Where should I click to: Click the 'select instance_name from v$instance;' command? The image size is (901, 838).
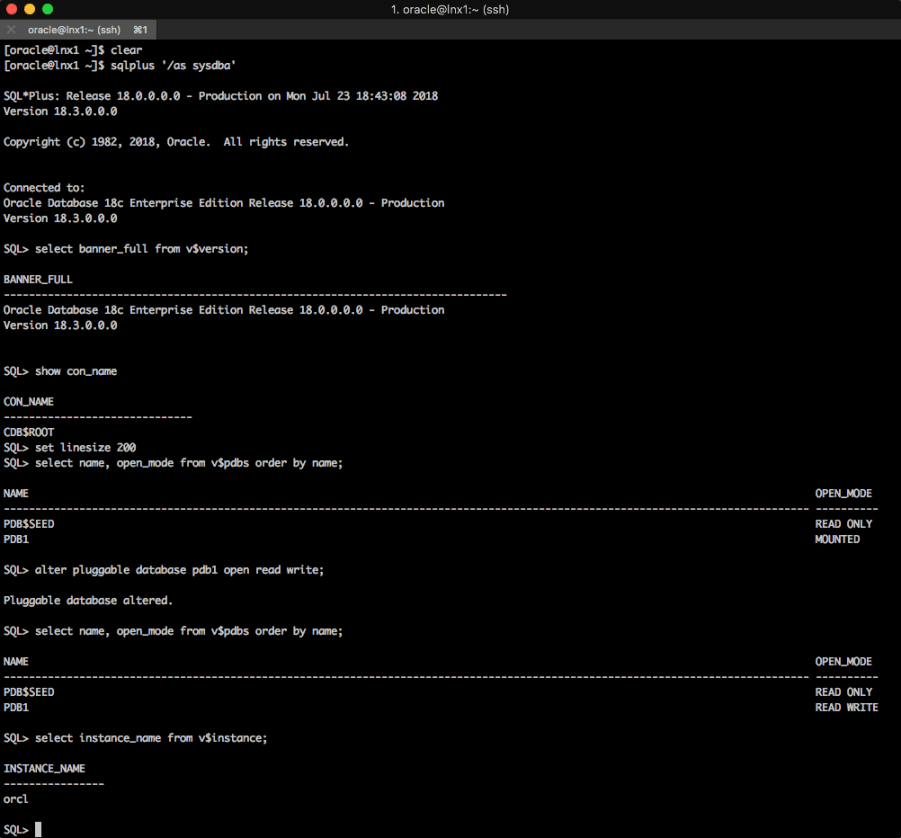pyautogui.click(x=151, y=738)
